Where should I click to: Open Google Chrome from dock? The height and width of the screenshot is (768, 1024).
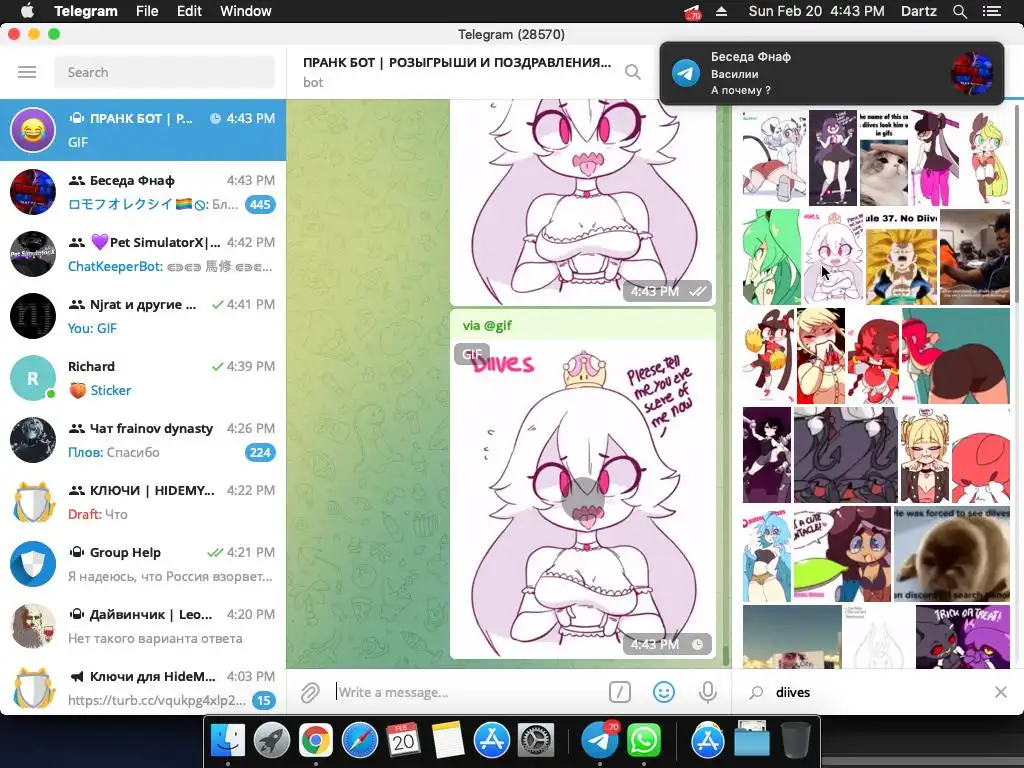[315, 741]
